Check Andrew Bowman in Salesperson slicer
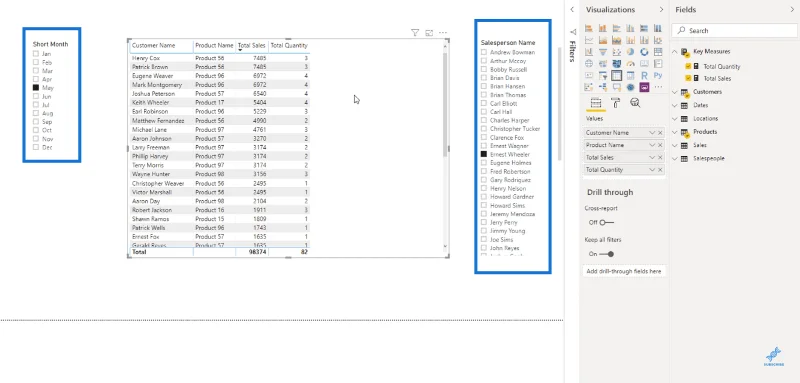The image size is (800, 383). 484,52
